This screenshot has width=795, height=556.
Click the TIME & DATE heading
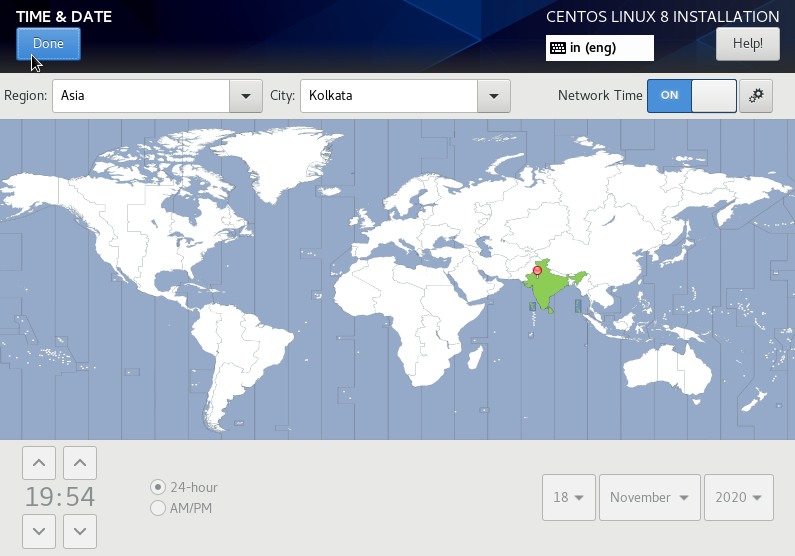coord(64,17)
